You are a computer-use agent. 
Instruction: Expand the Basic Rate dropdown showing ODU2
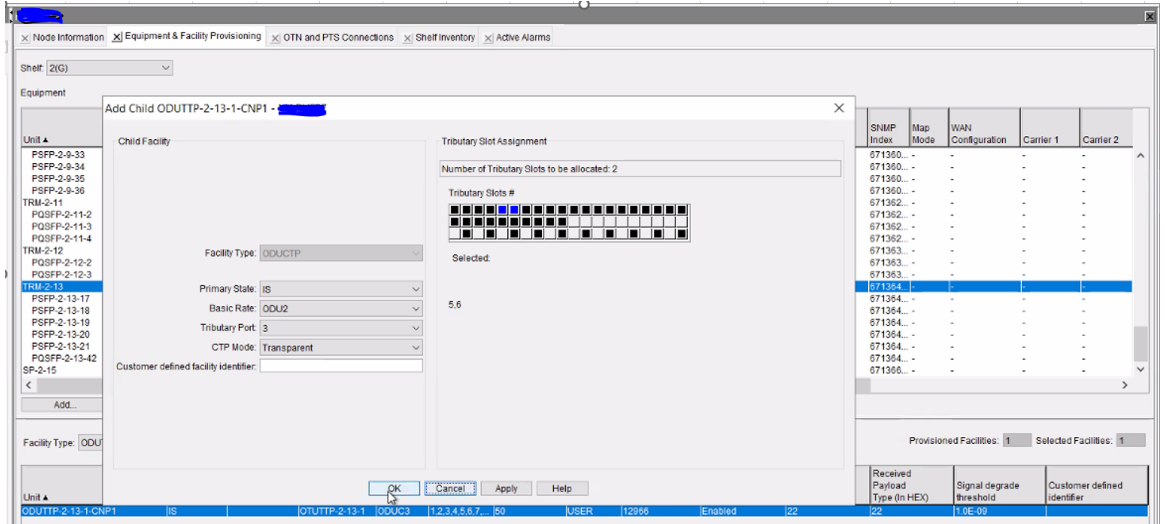click(341, 308)
